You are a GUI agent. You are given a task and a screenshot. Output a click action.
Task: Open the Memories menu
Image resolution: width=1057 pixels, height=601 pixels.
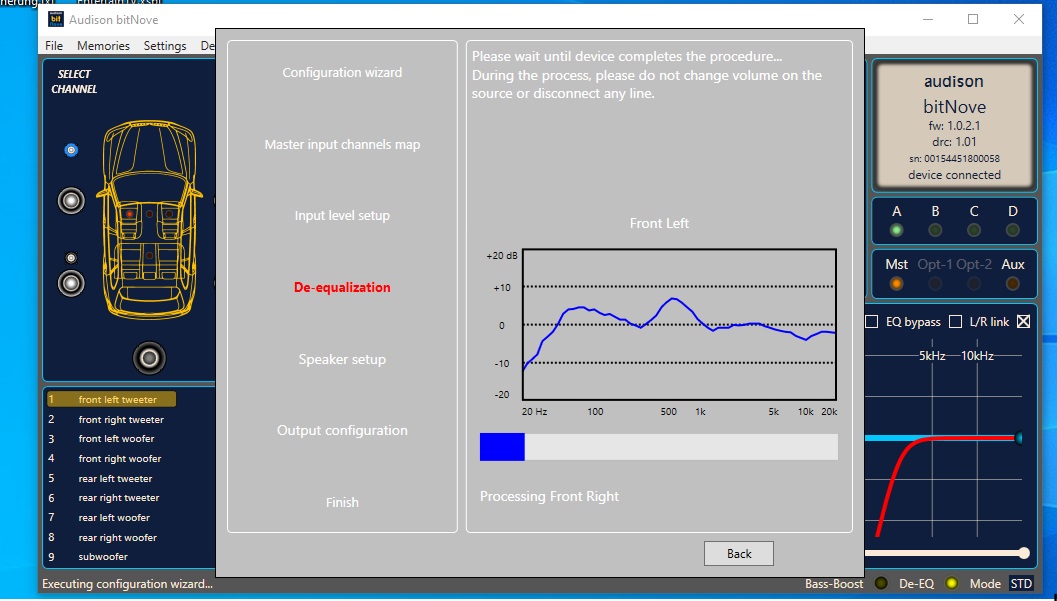[103, 46]
